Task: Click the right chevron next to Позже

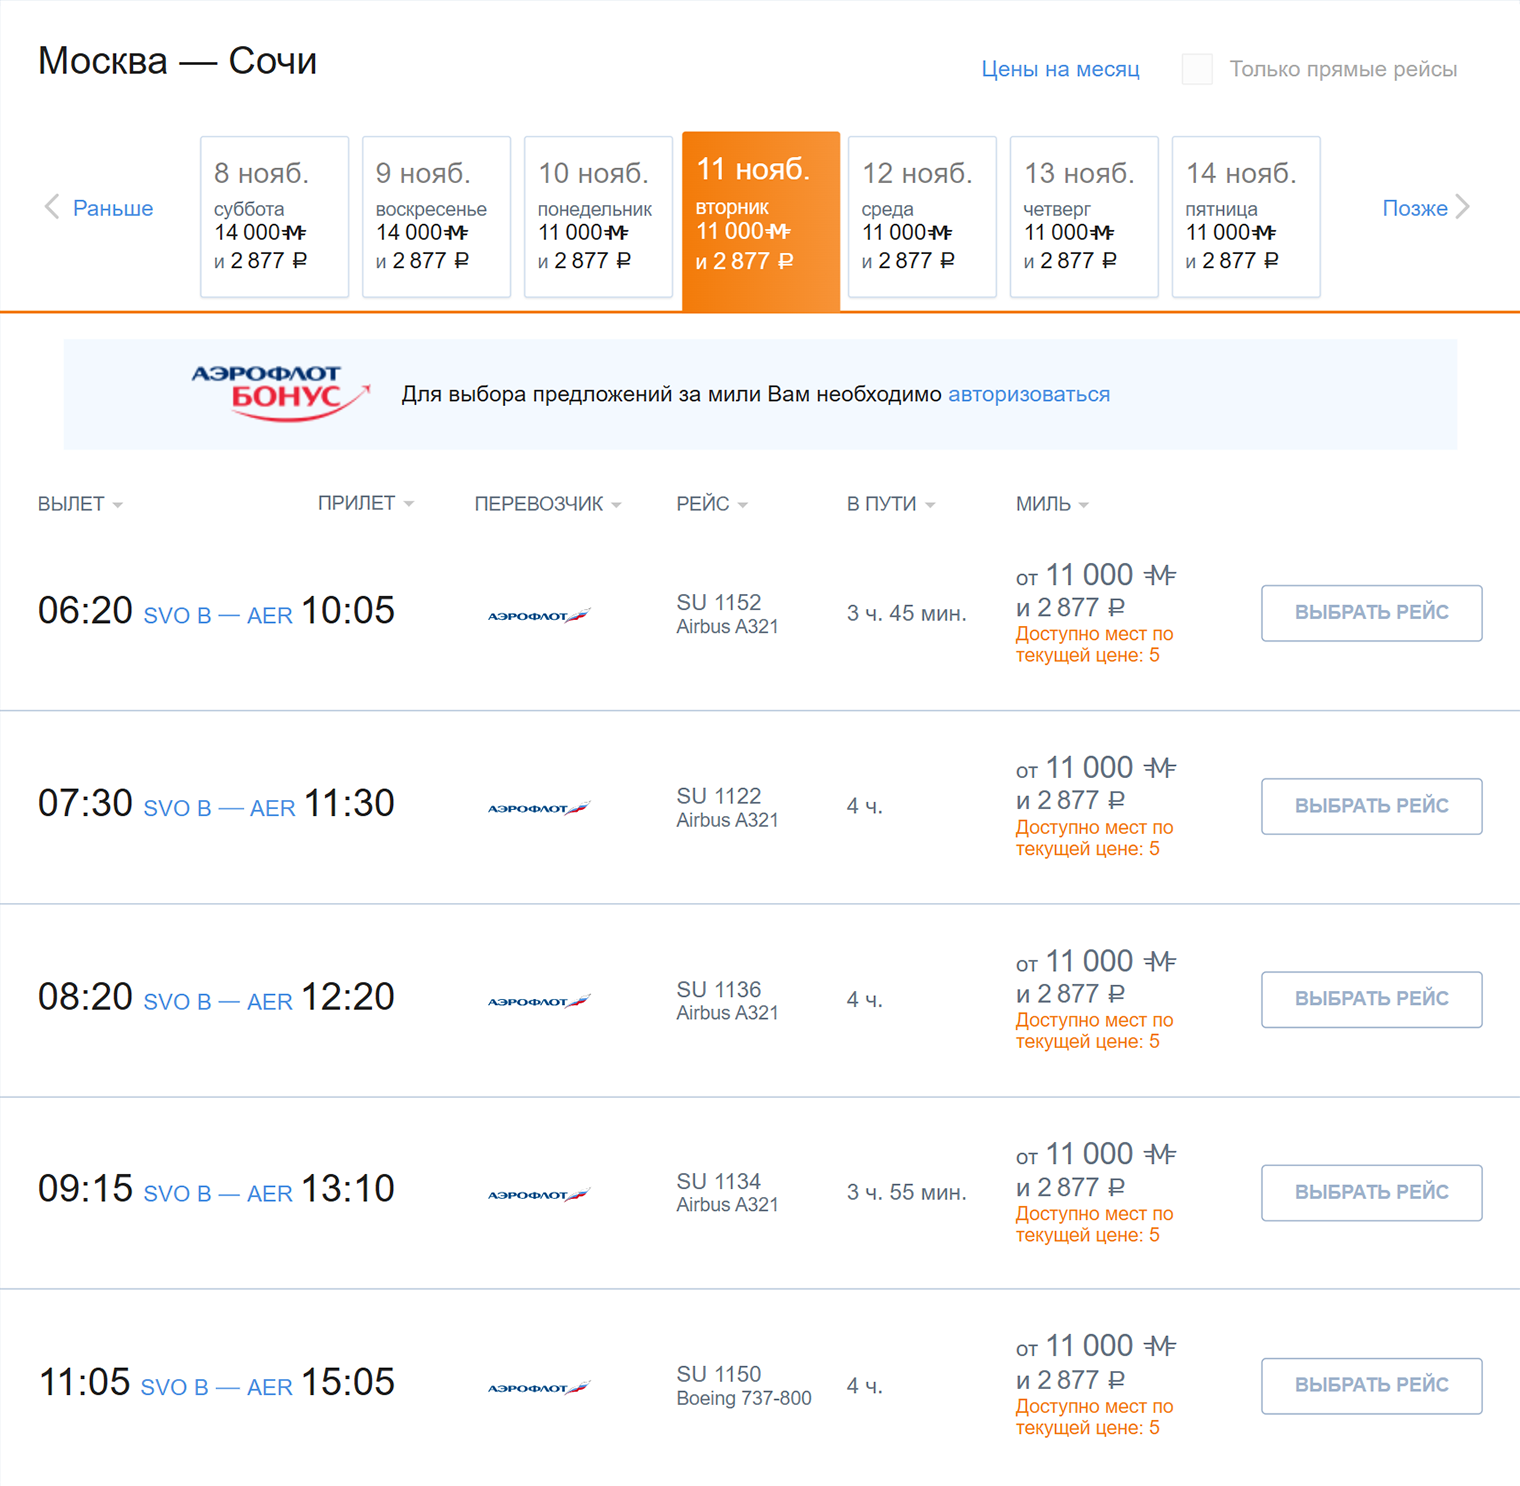Action: click(1462, 207)
